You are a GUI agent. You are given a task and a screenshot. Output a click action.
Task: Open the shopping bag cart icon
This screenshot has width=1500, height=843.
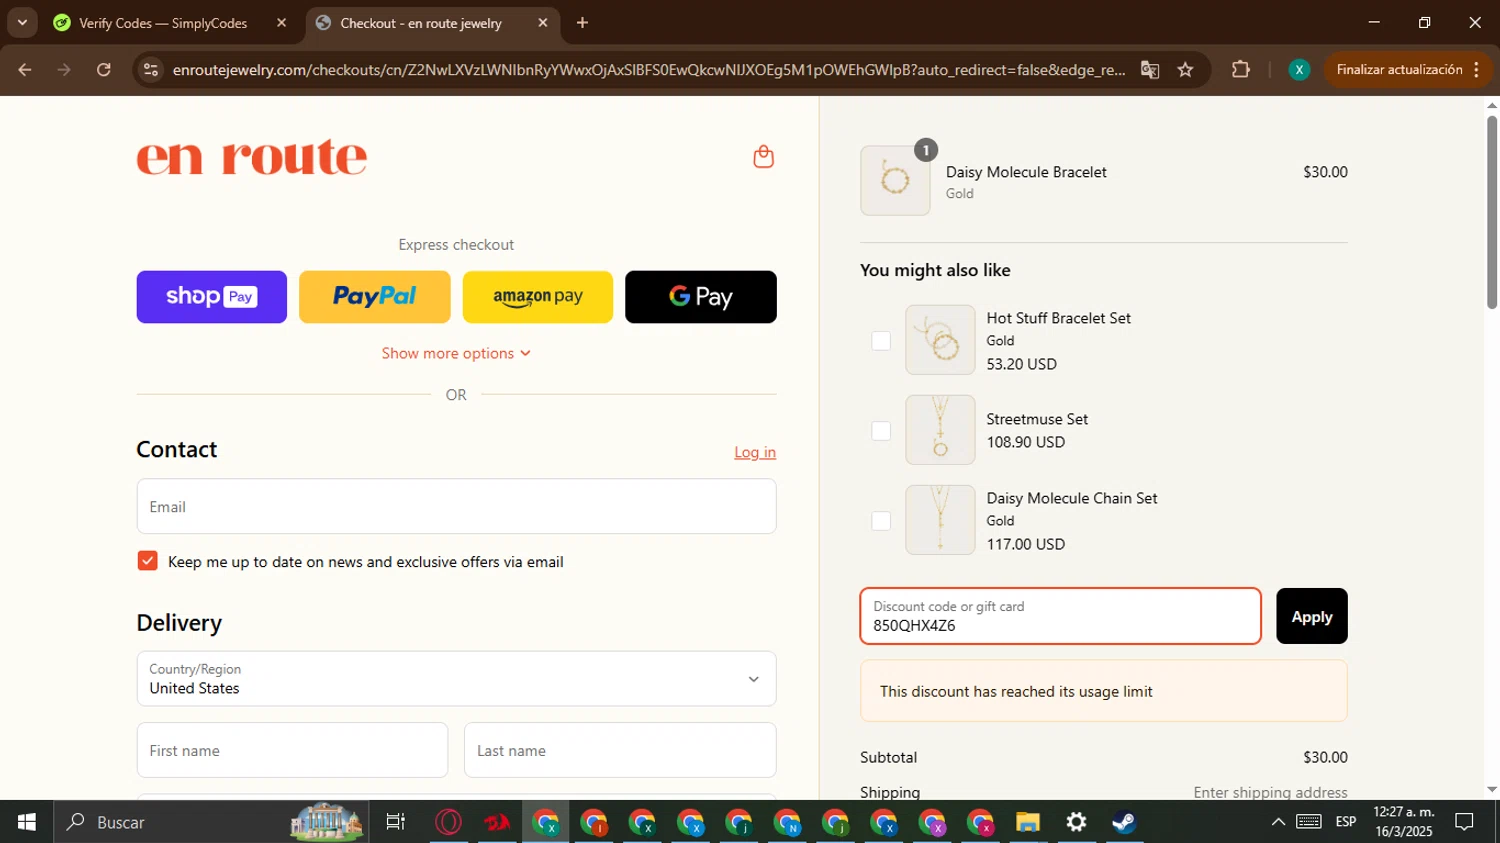[763, 157]
